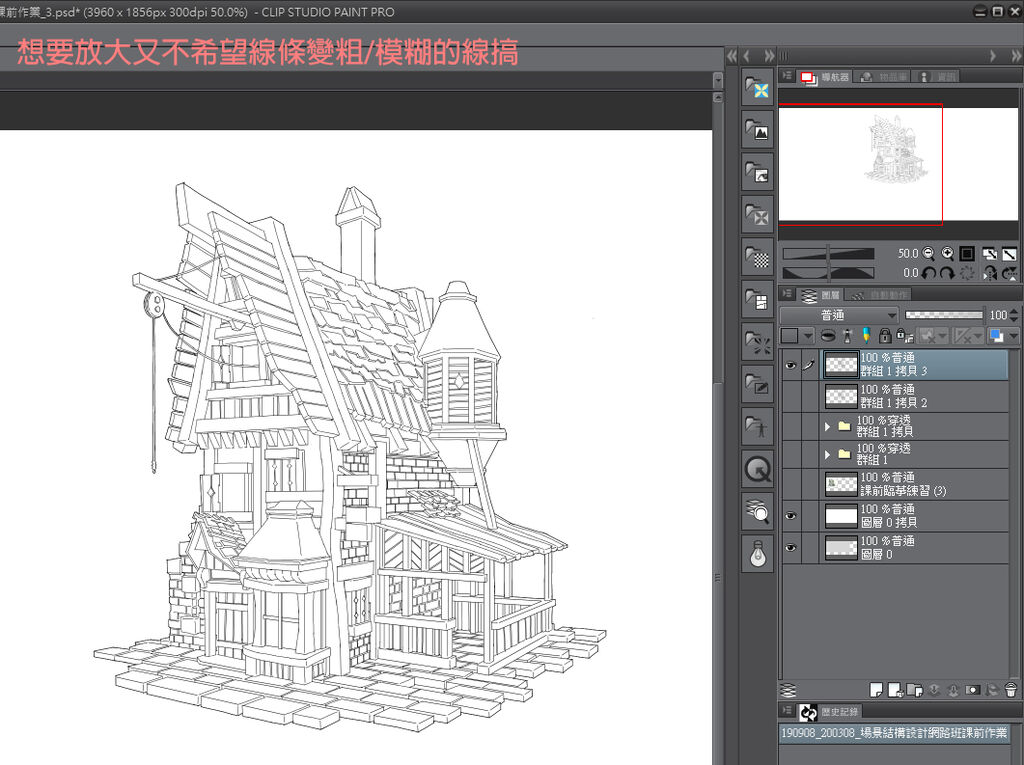This screenshot has width=1024, height=765.
Task: Set Navigator view to 100 percent
Action: (967, 253)
